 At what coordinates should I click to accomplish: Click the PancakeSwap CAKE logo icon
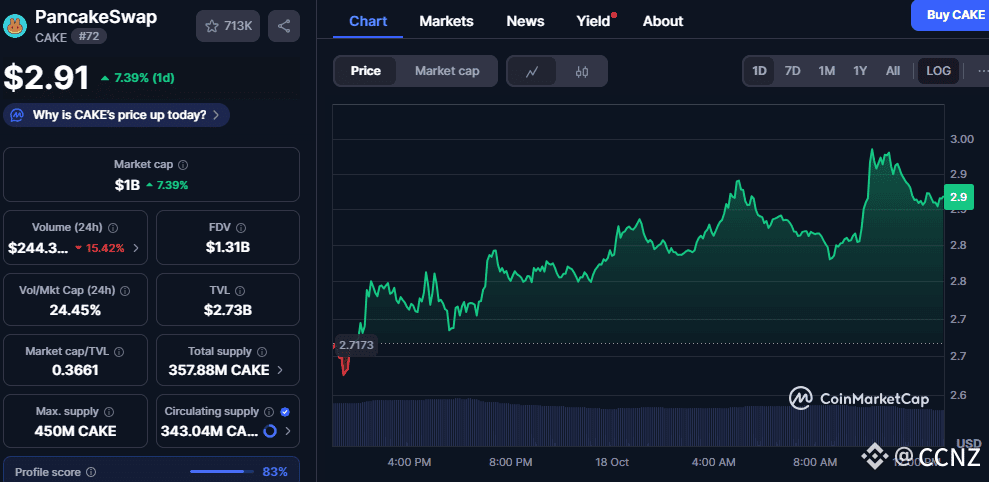click(15, 26)
